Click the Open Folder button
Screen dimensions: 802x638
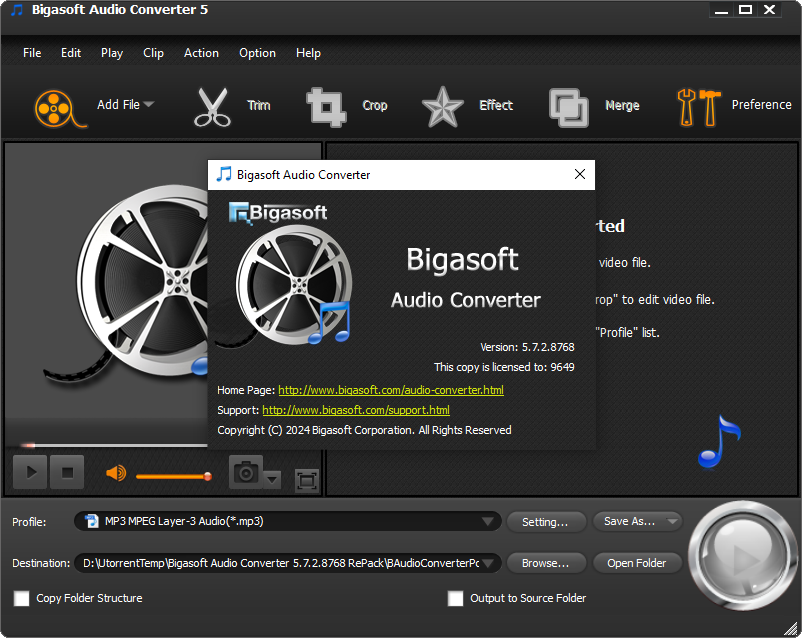(637, 563)
